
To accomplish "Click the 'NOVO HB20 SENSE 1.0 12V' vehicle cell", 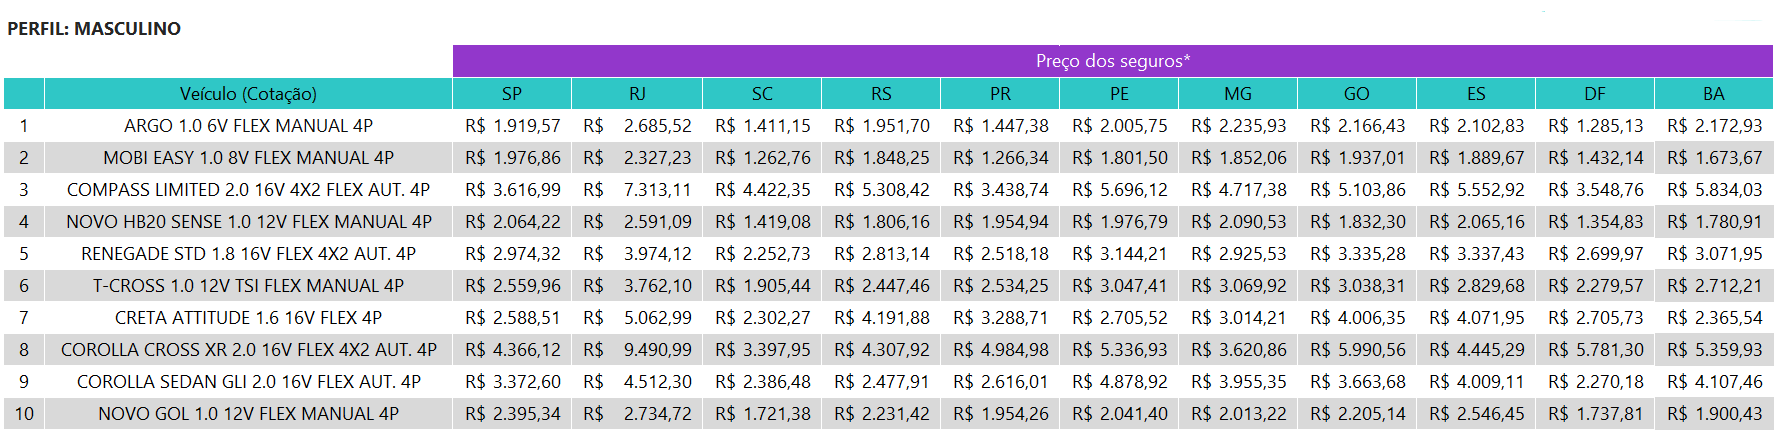I will pyautogui.click(x=248, y=222).
